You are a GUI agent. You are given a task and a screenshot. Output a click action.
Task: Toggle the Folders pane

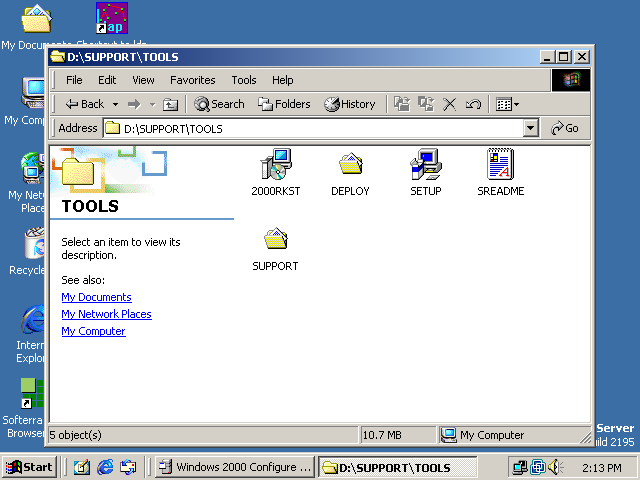(x=284, y=104)
